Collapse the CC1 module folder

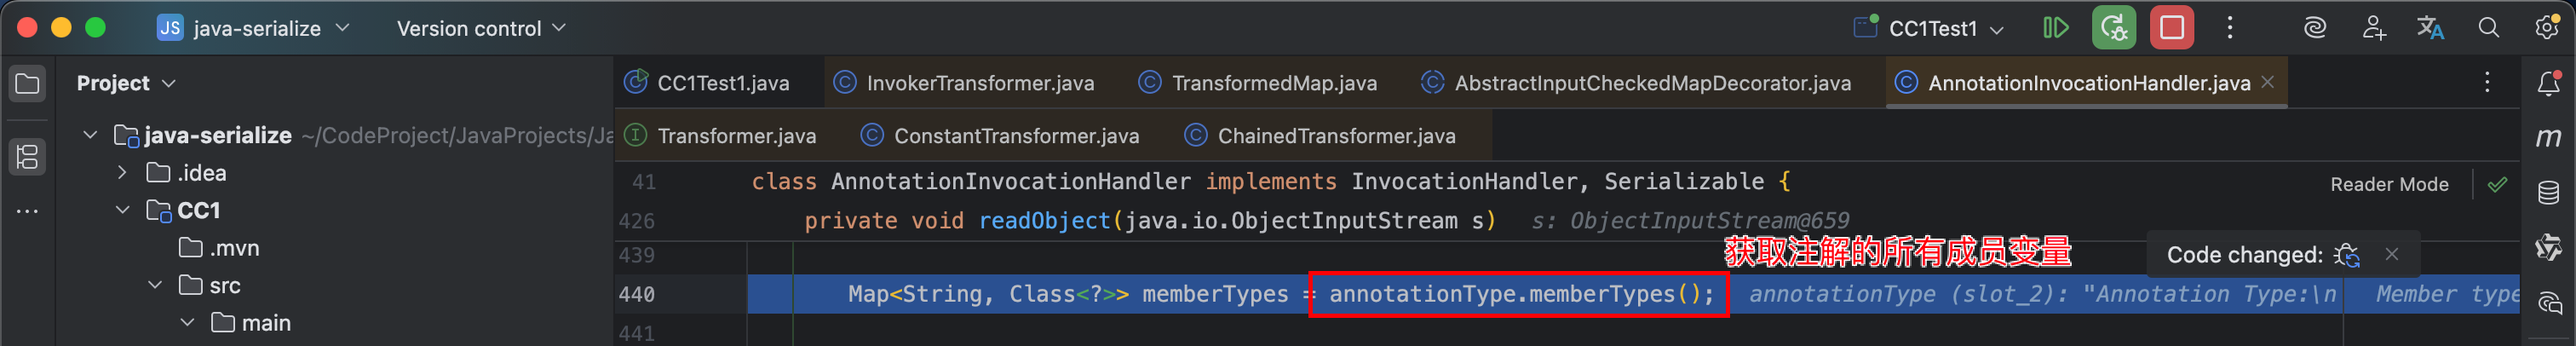coord(123,211)
